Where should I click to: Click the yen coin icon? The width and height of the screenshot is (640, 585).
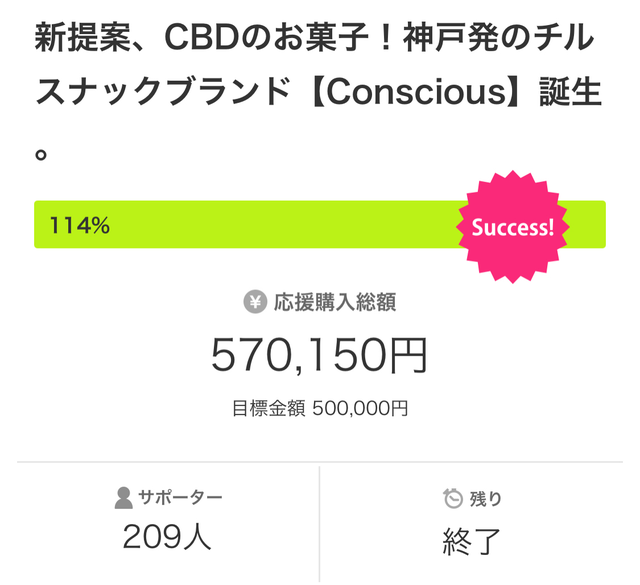point(255,302)
